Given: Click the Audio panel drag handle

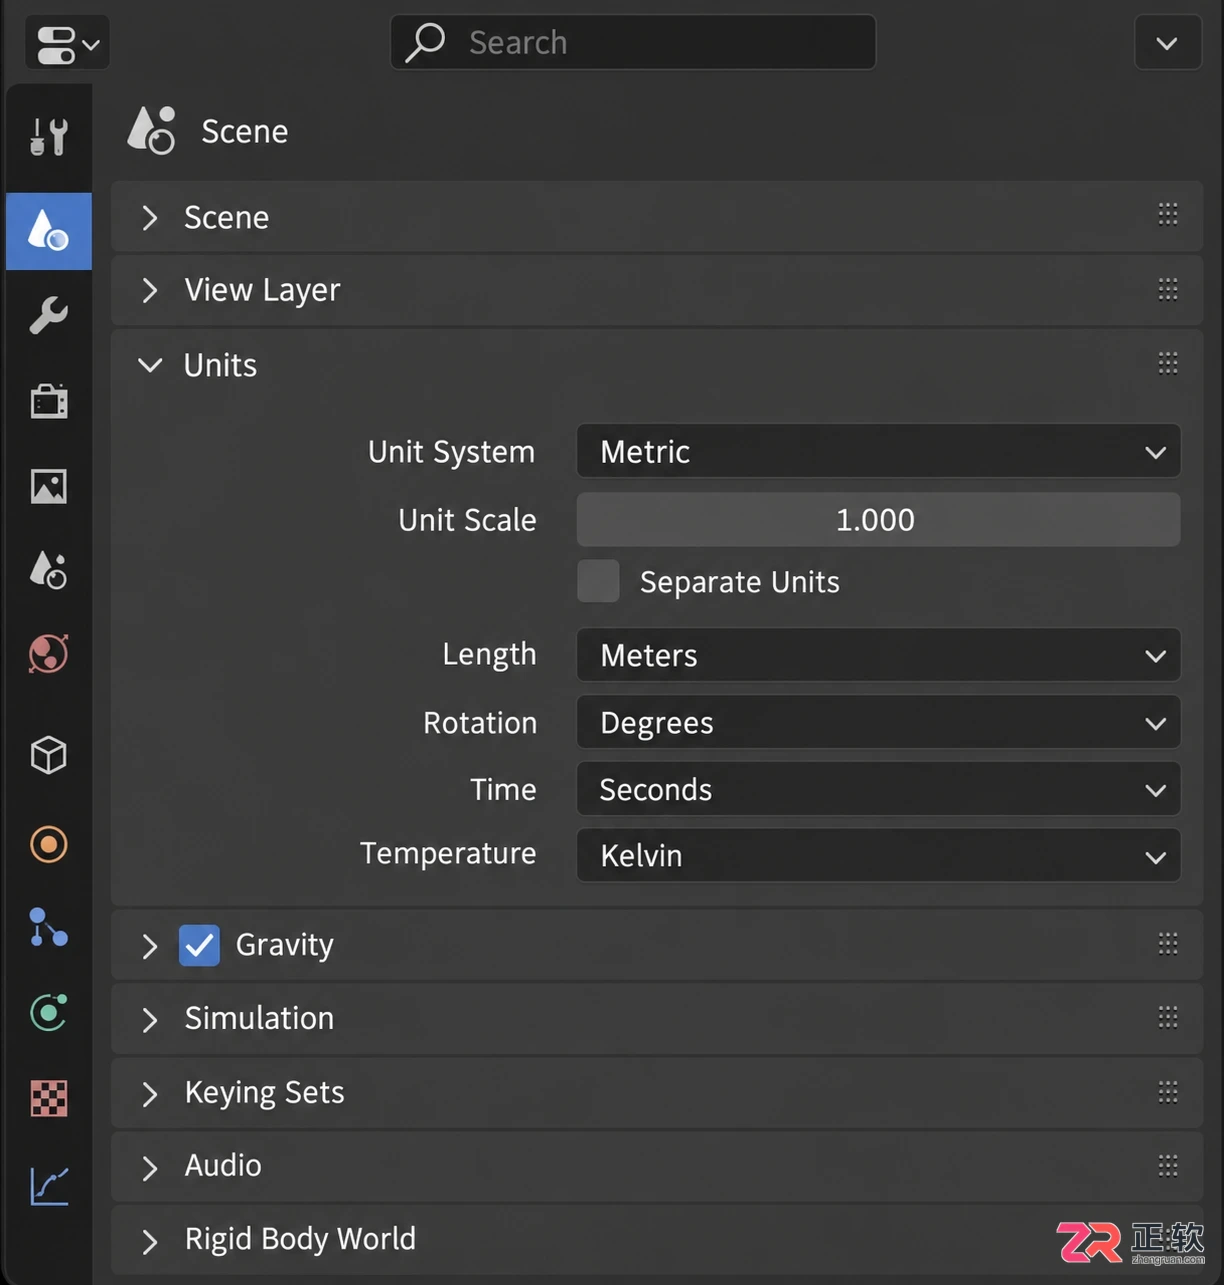Looking at the screenshot, I should tap(1168, 1165).
